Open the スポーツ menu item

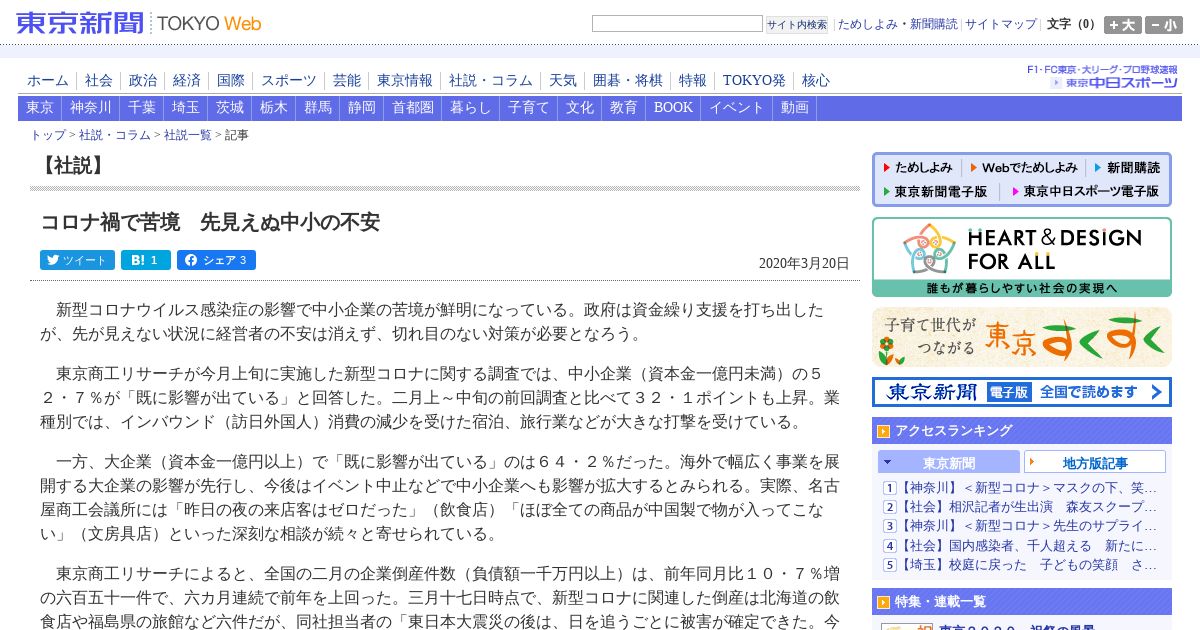point(289,81)
